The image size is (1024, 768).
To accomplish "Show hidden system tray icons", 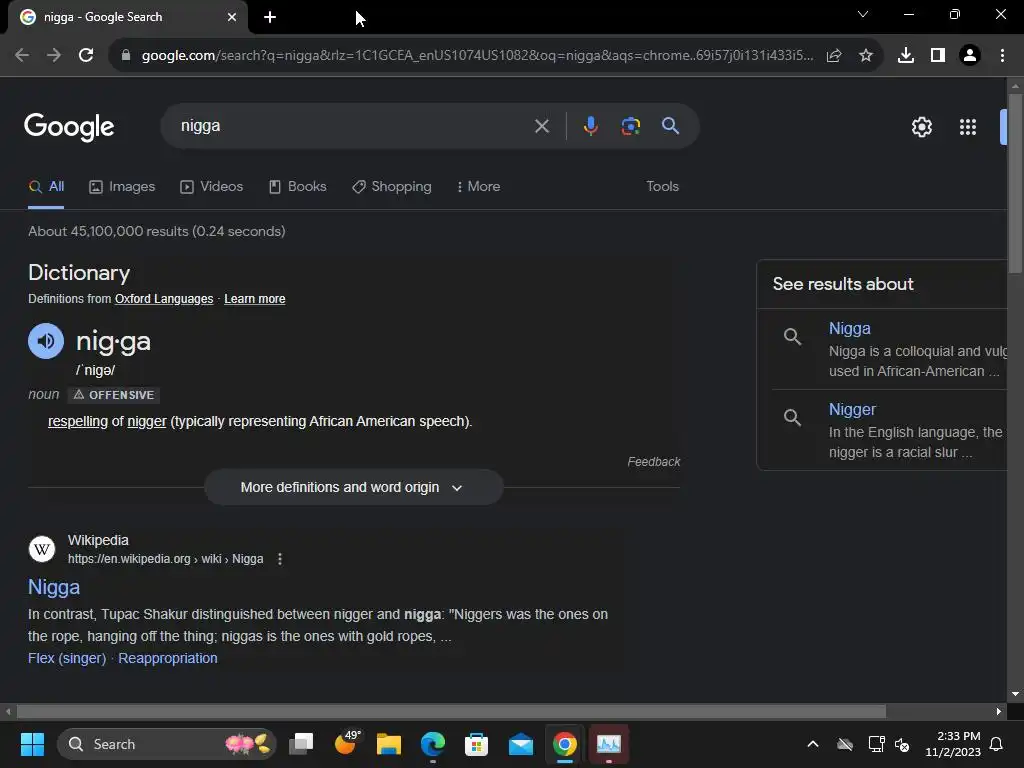I will click(x=812, y=744).
